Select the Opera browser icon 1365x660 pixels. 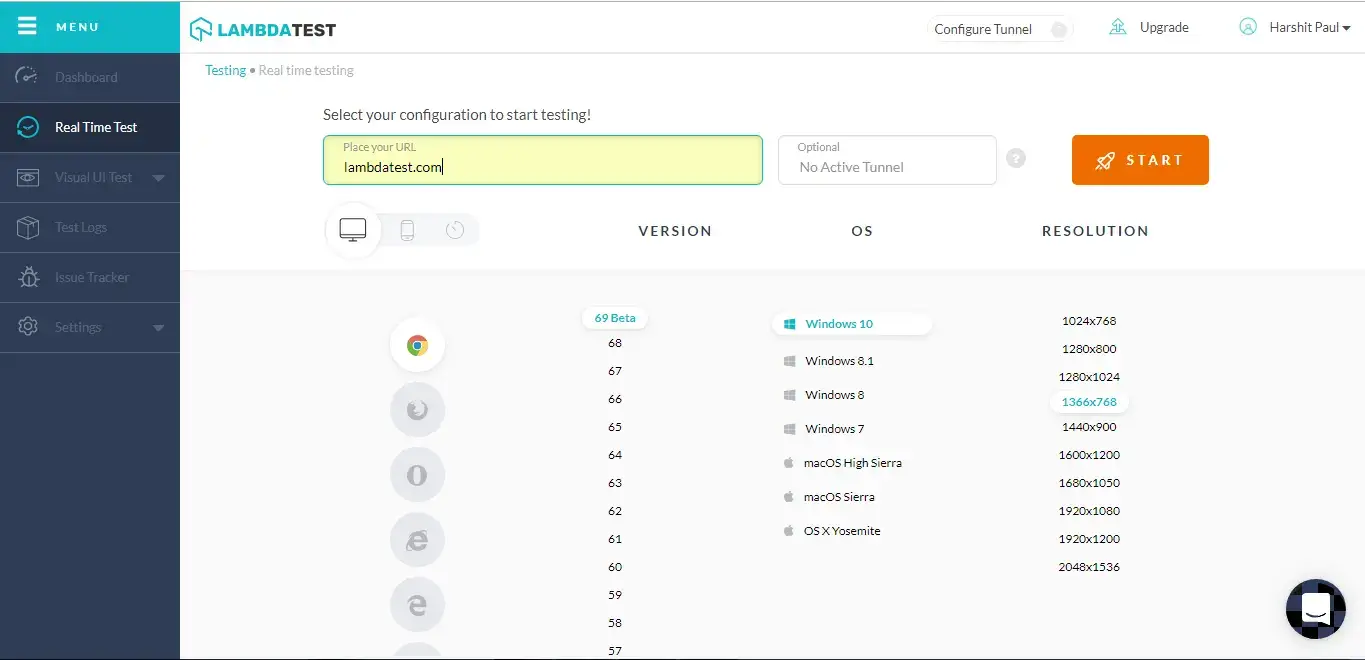417,475
